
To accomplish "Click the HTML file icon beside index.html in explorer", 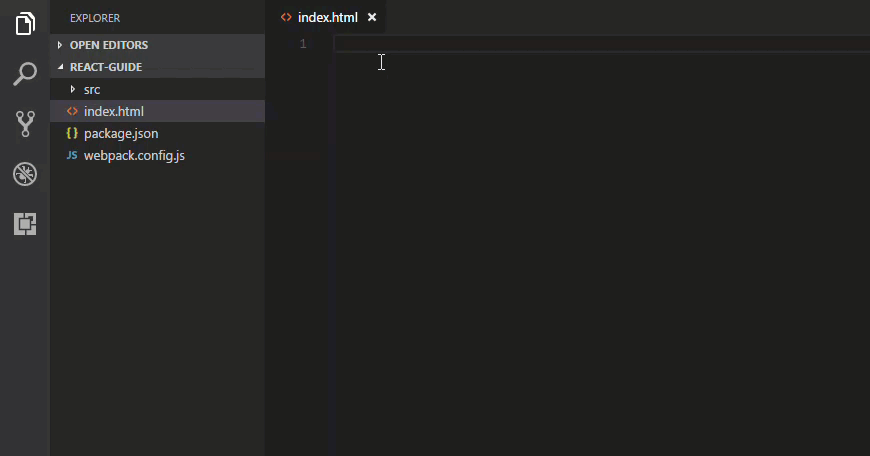I will tap(72, 112).
